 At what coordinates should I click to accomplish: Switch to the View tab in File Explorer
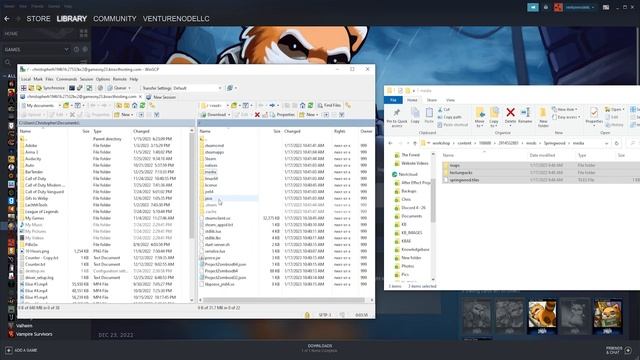pyautogui.click(x=450, y=100)
